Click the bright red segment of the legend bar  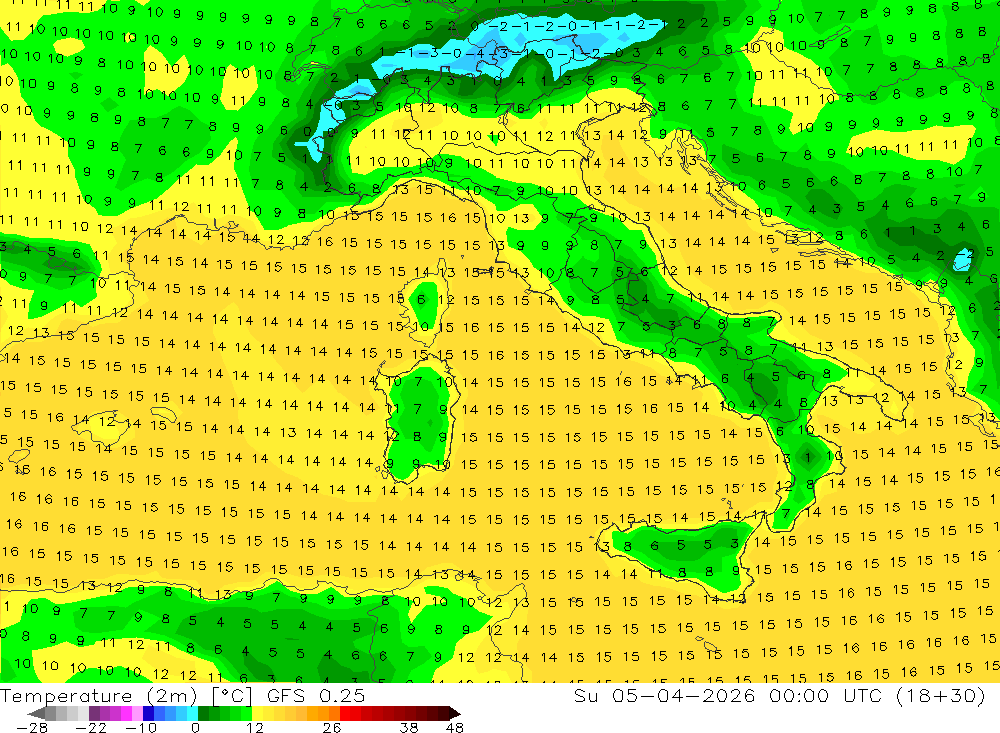tap(345, 713)
